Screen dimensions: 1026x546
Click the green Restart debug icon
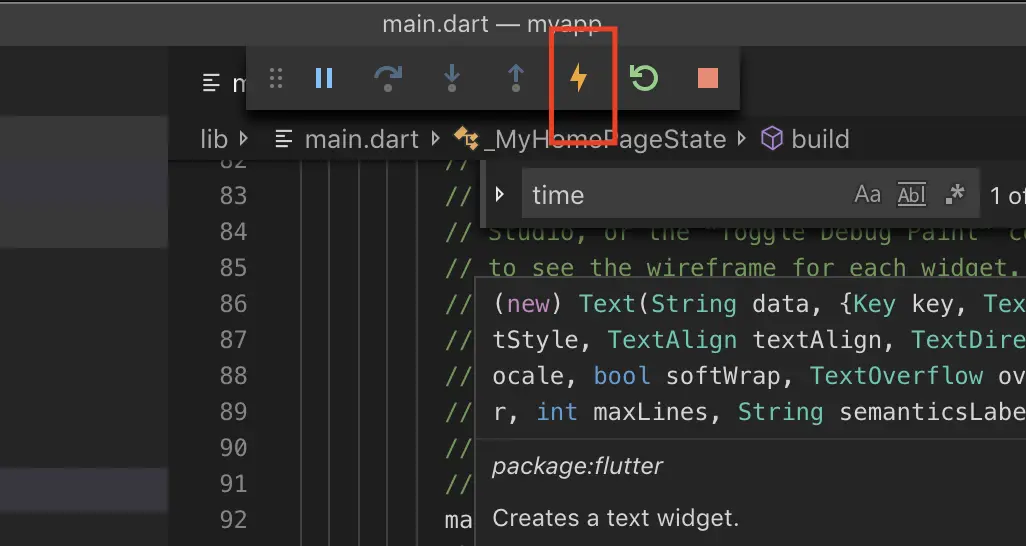[x=644, y=79]
